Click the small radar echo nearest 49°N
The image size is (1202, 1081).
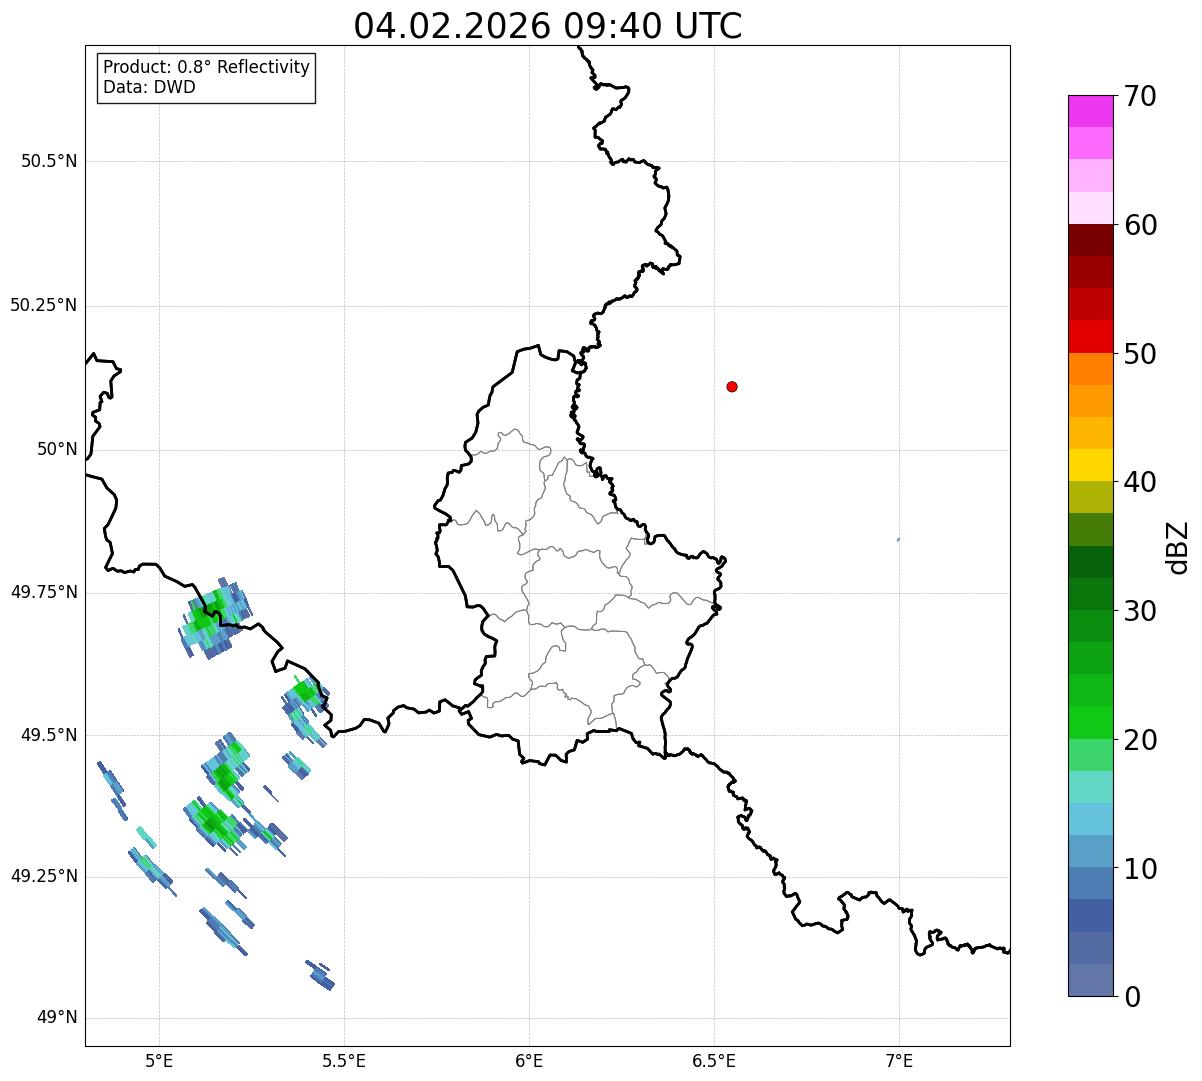coord(320,976)
